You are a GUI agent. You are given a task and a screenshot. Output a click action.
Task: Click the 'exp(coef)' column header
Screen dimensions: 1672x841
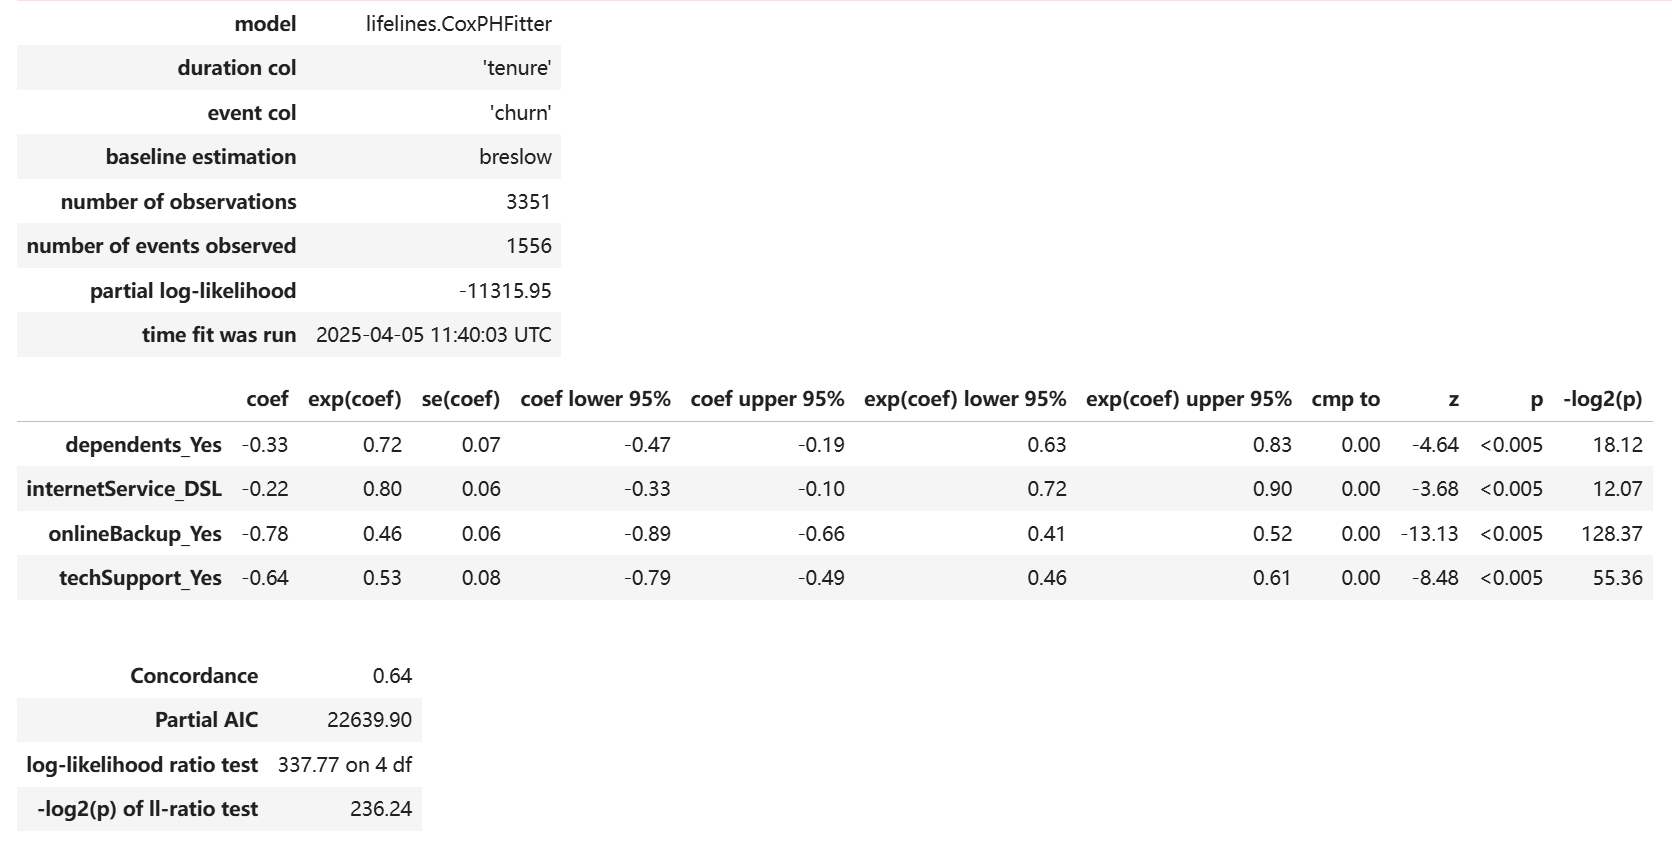pos(354,399)
